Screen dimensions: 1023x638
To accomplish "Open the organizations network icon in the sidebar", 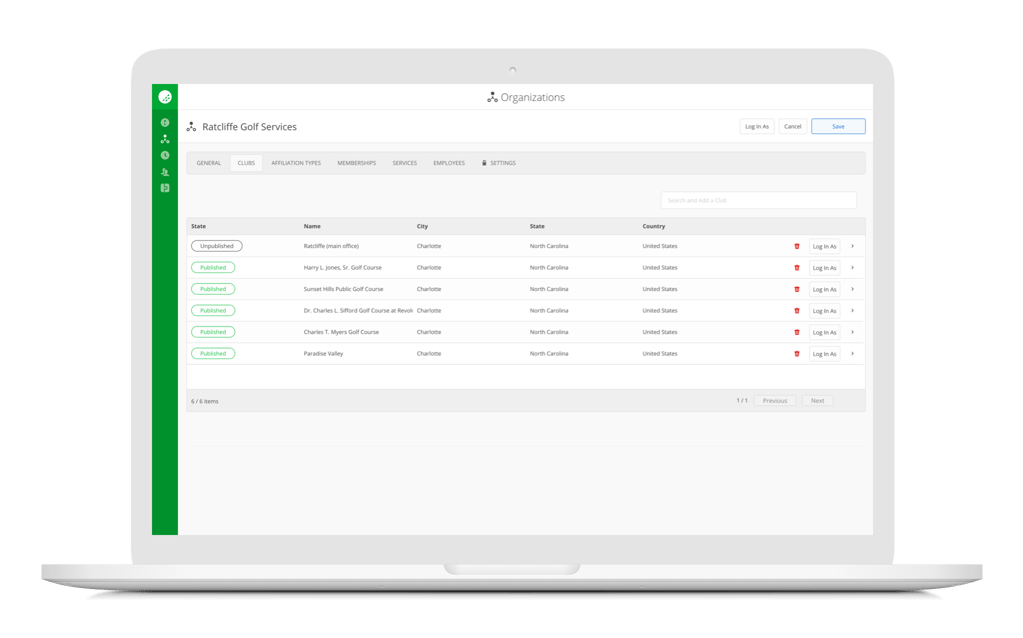I will 165,139.
